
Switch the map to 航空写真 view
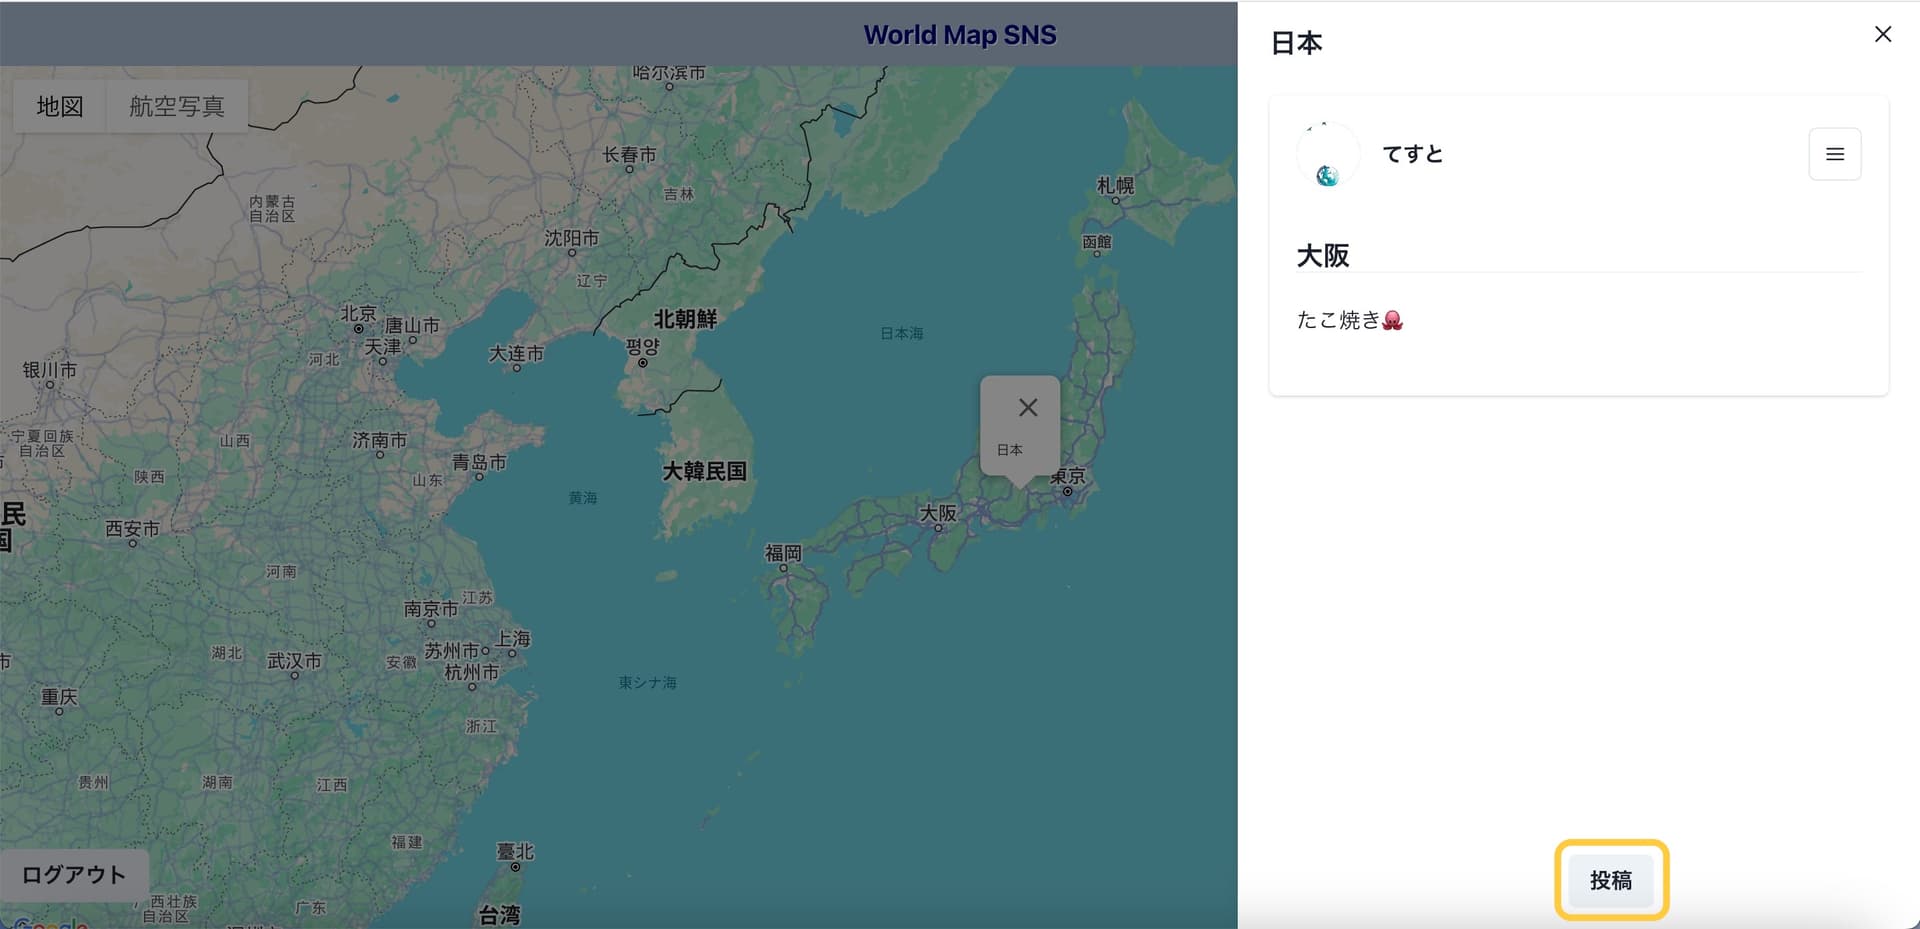click(176, 106)
